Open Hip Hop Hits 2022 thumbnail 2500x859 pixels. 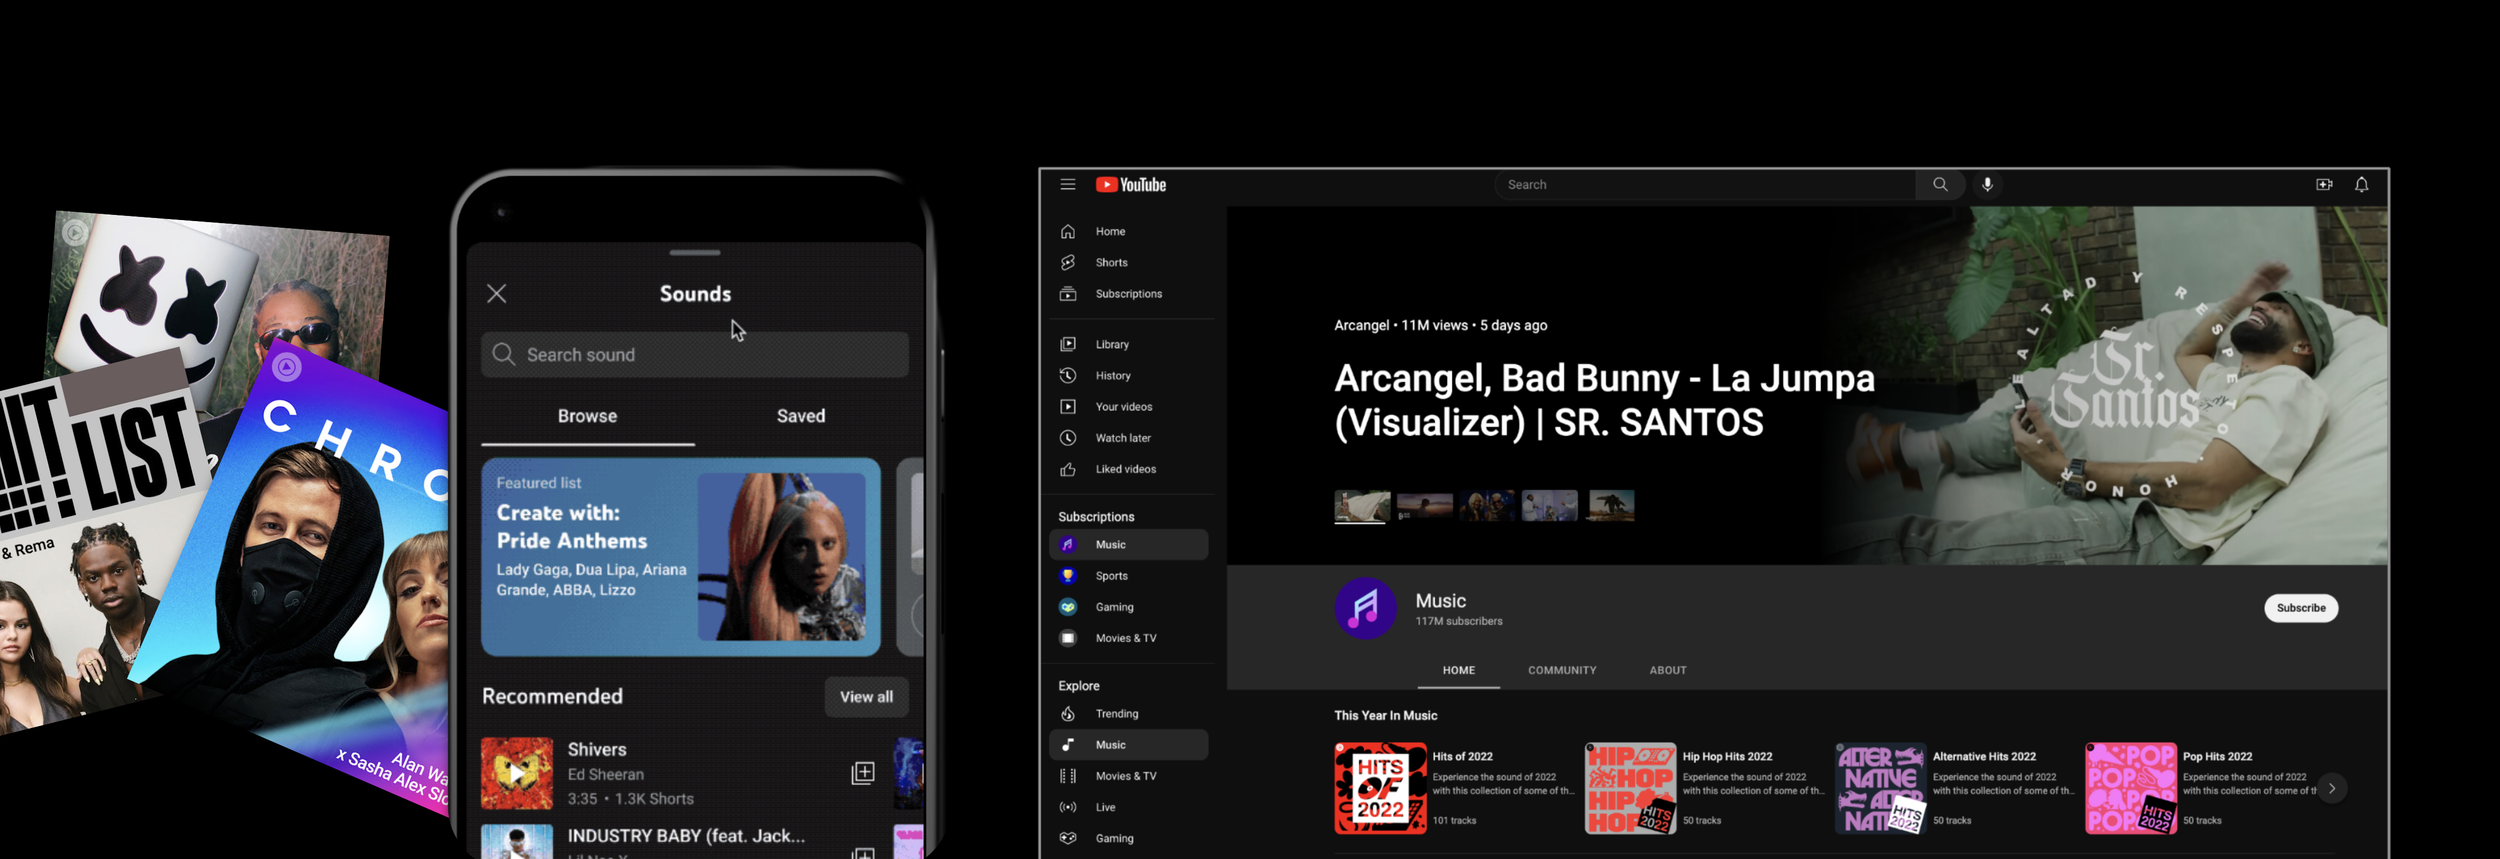point(1630,788)
